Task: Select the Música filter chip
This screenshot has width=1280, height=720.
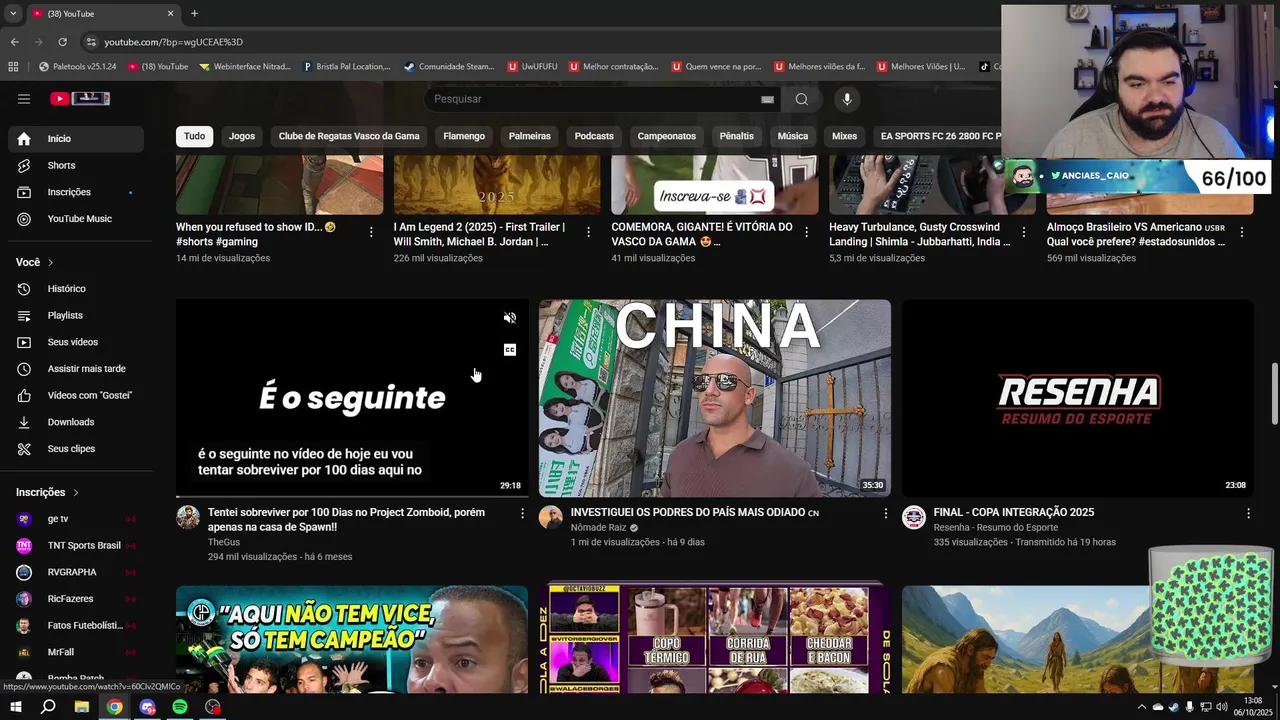Action: 793,136
